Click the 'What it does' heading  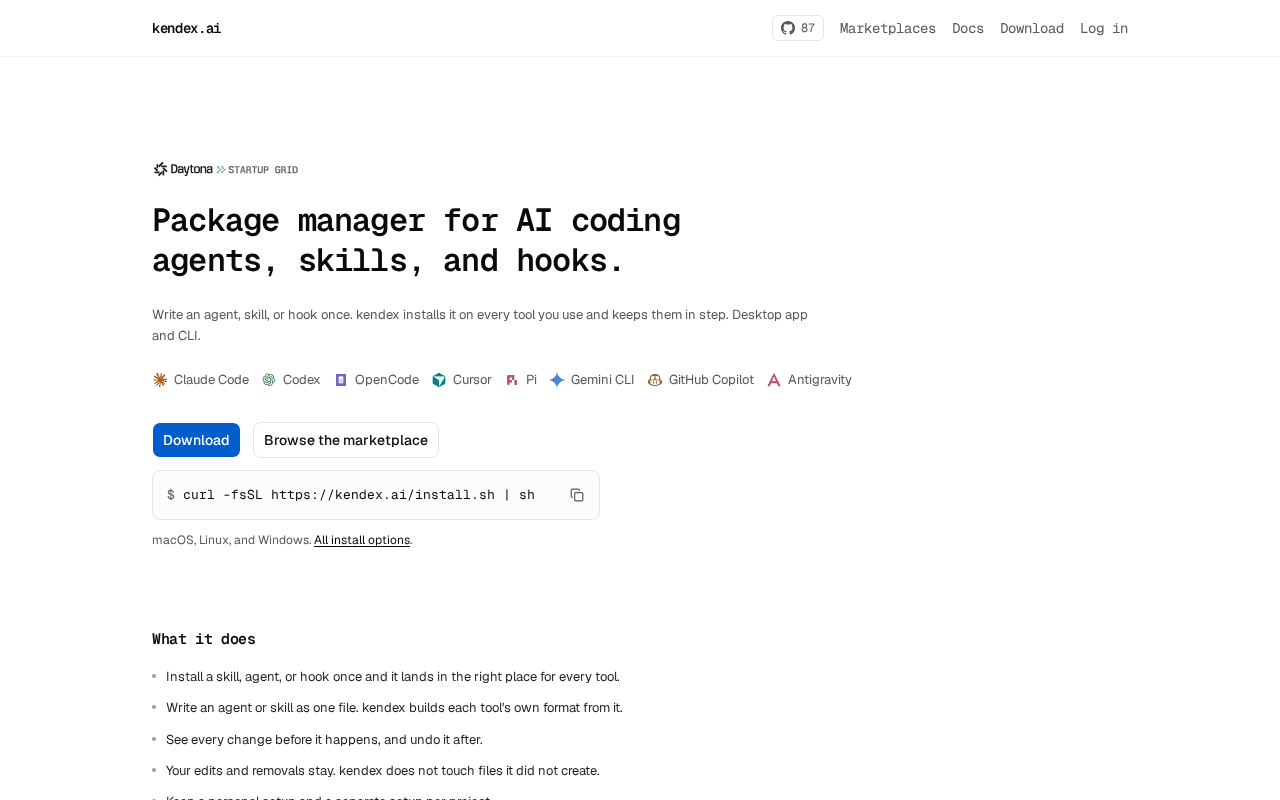(x=204, y=639)
